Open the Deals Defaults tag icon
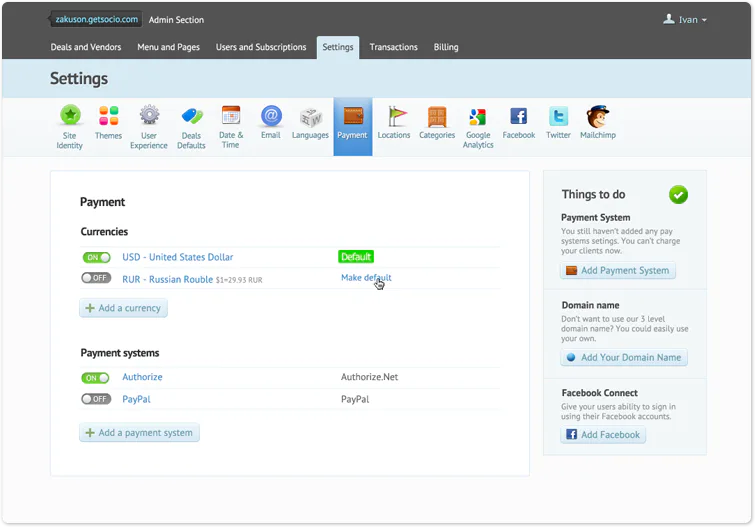This screenshot has height=527, width=755. [x=192, y=116]
